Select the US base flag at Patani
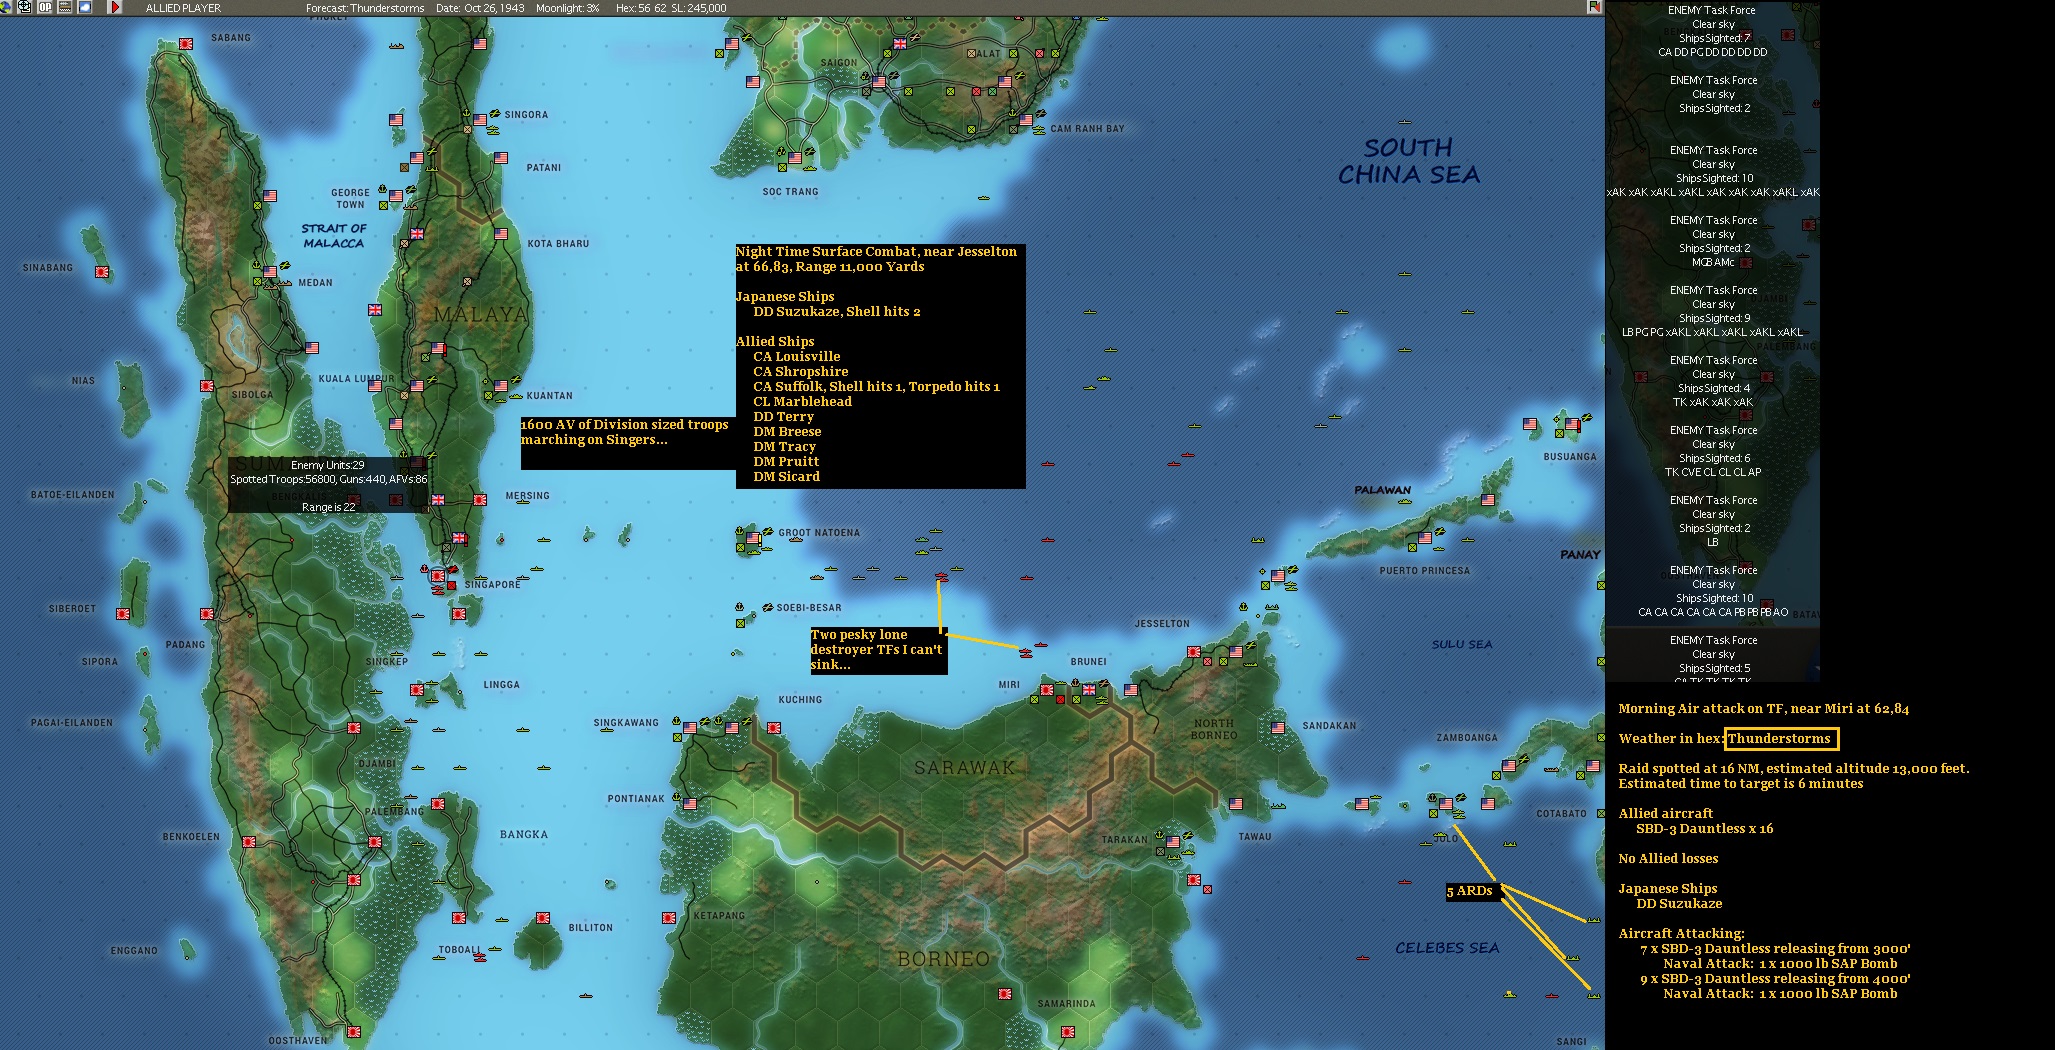Screen dimensions: 2055x1050 point(501,158)
